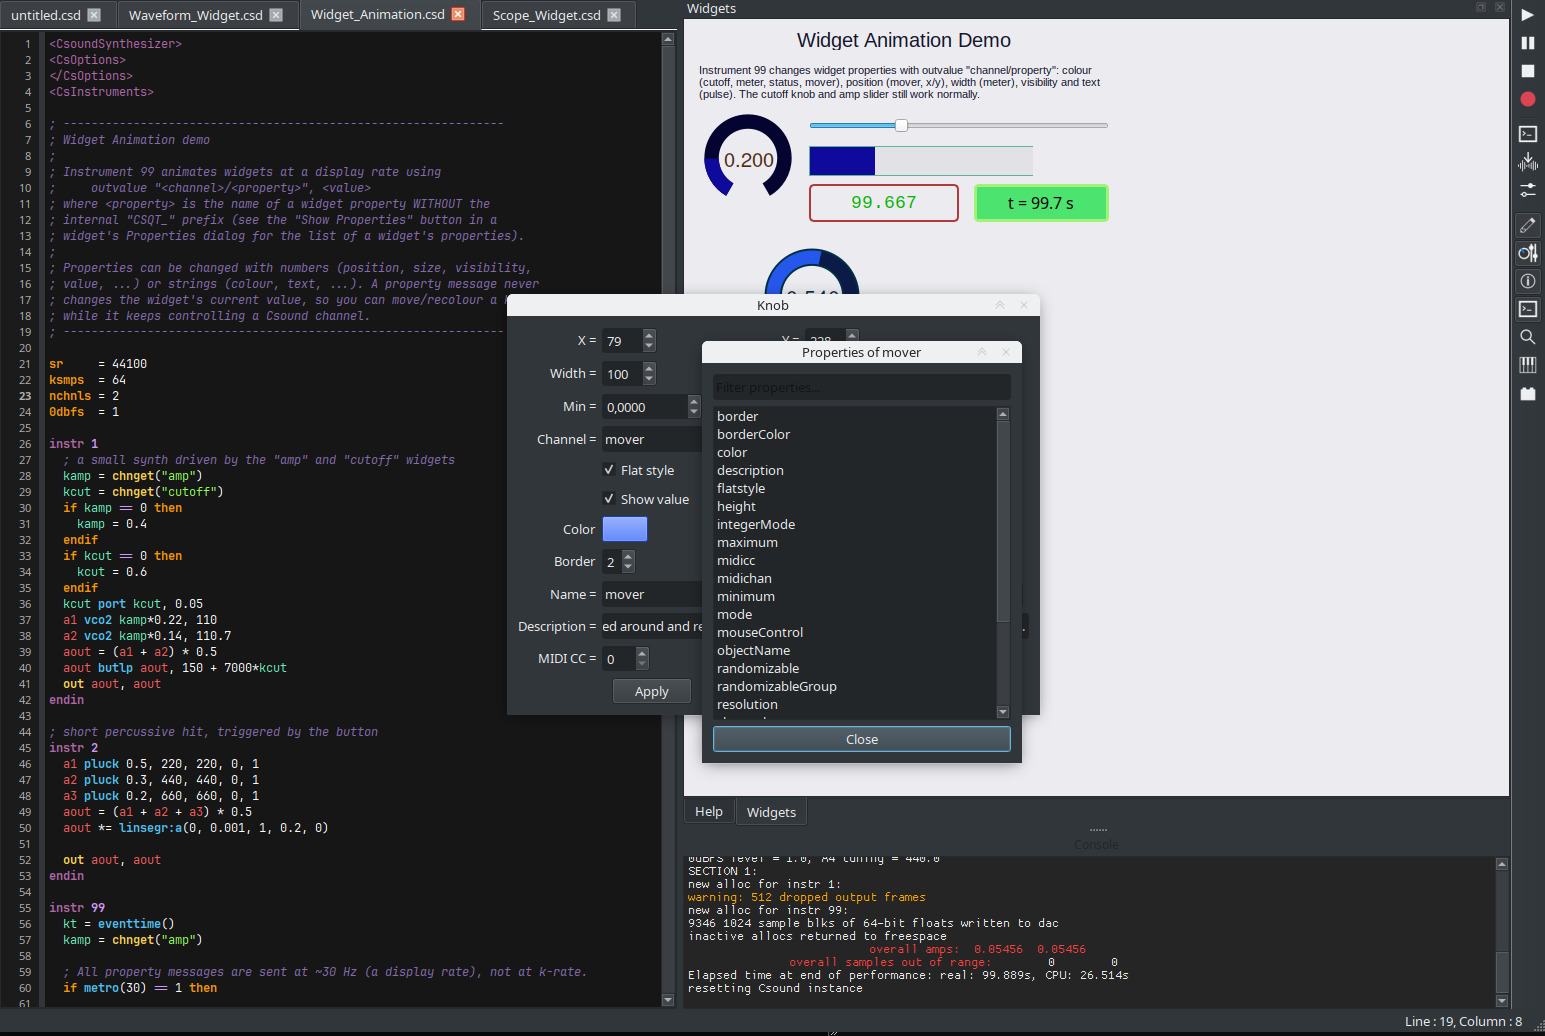Switch to the untitled.csd tab

[x=45, y=15]
